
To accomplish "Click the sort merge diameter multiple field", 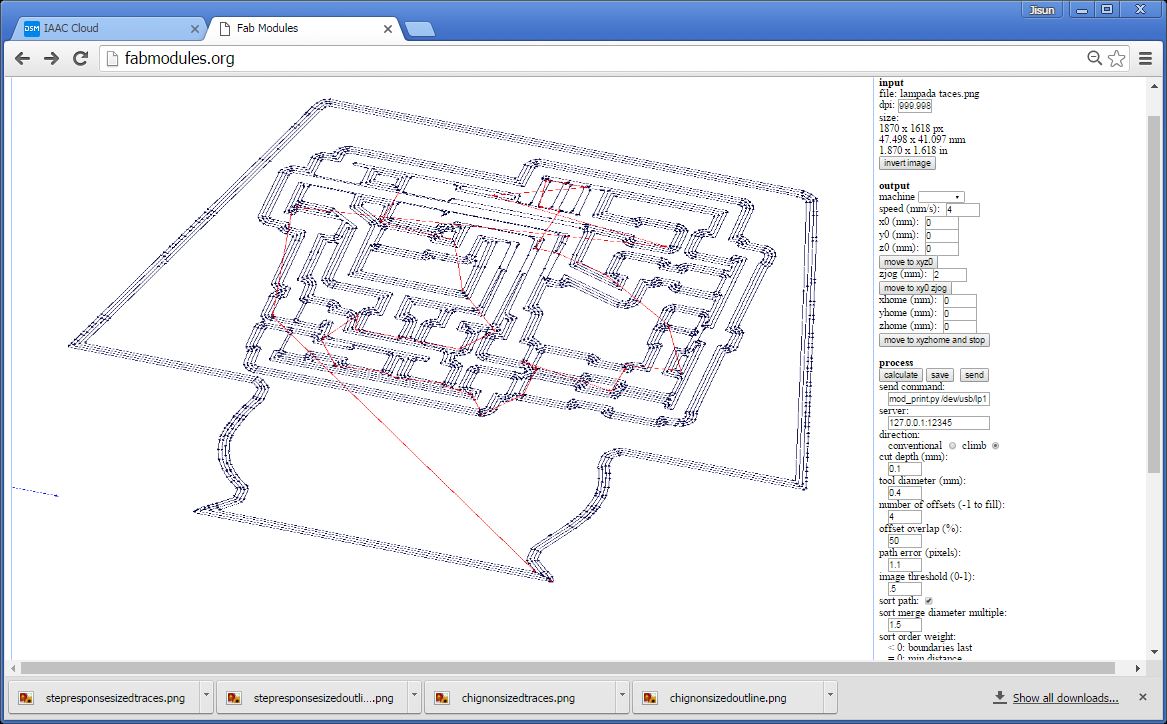I will pos(905,625).
